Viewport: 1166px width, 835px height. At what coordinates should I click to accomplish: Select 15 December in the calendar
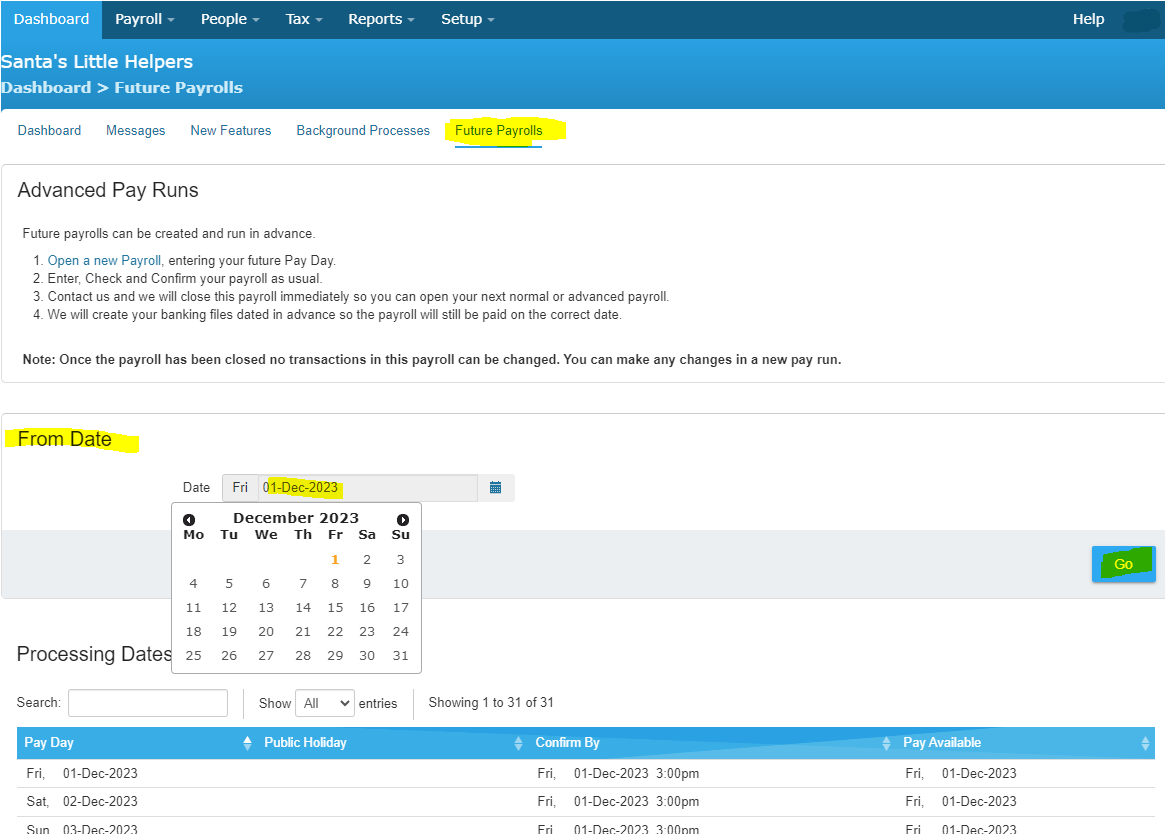pyautogui.click(x=335, y=608)
